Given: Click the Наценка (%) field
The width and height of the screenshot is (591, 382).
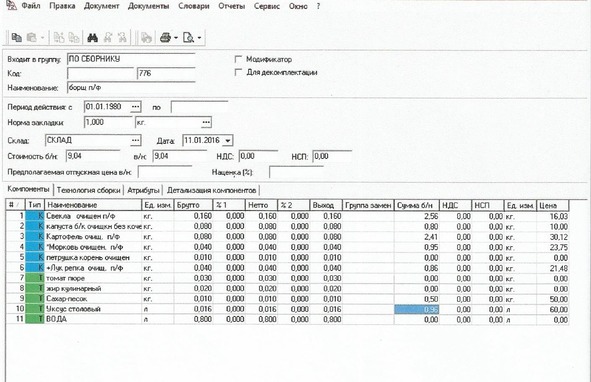Looking at the screenshot, I should coord(296,172).
